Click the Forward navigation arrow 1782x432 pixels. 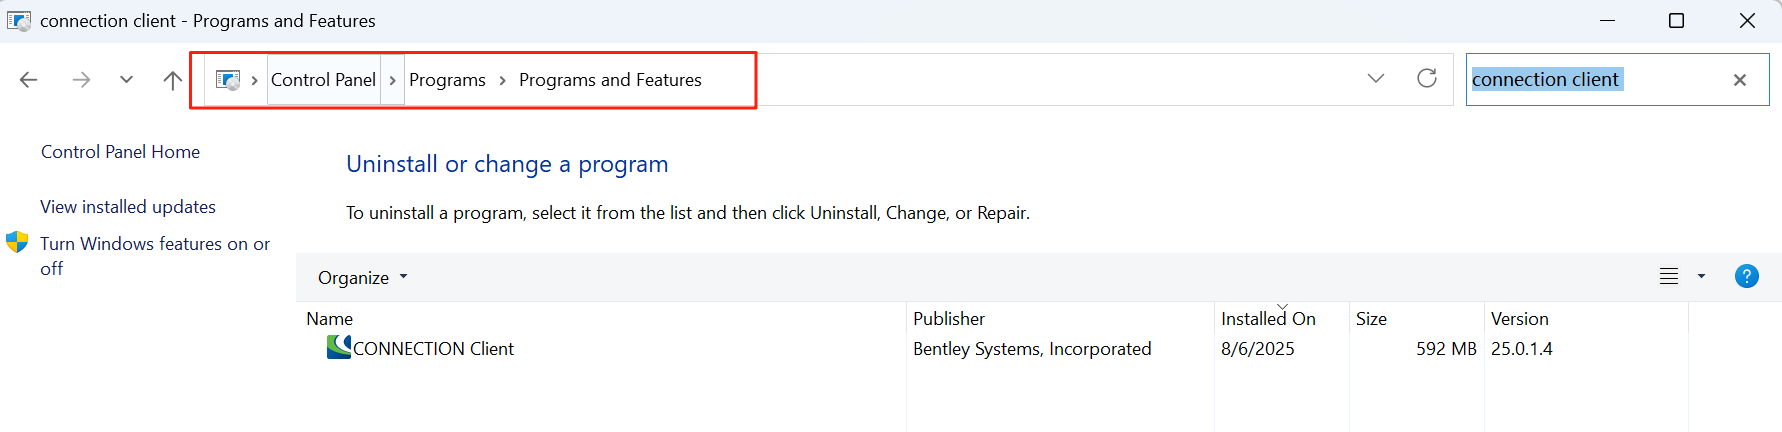pos(81,80)
